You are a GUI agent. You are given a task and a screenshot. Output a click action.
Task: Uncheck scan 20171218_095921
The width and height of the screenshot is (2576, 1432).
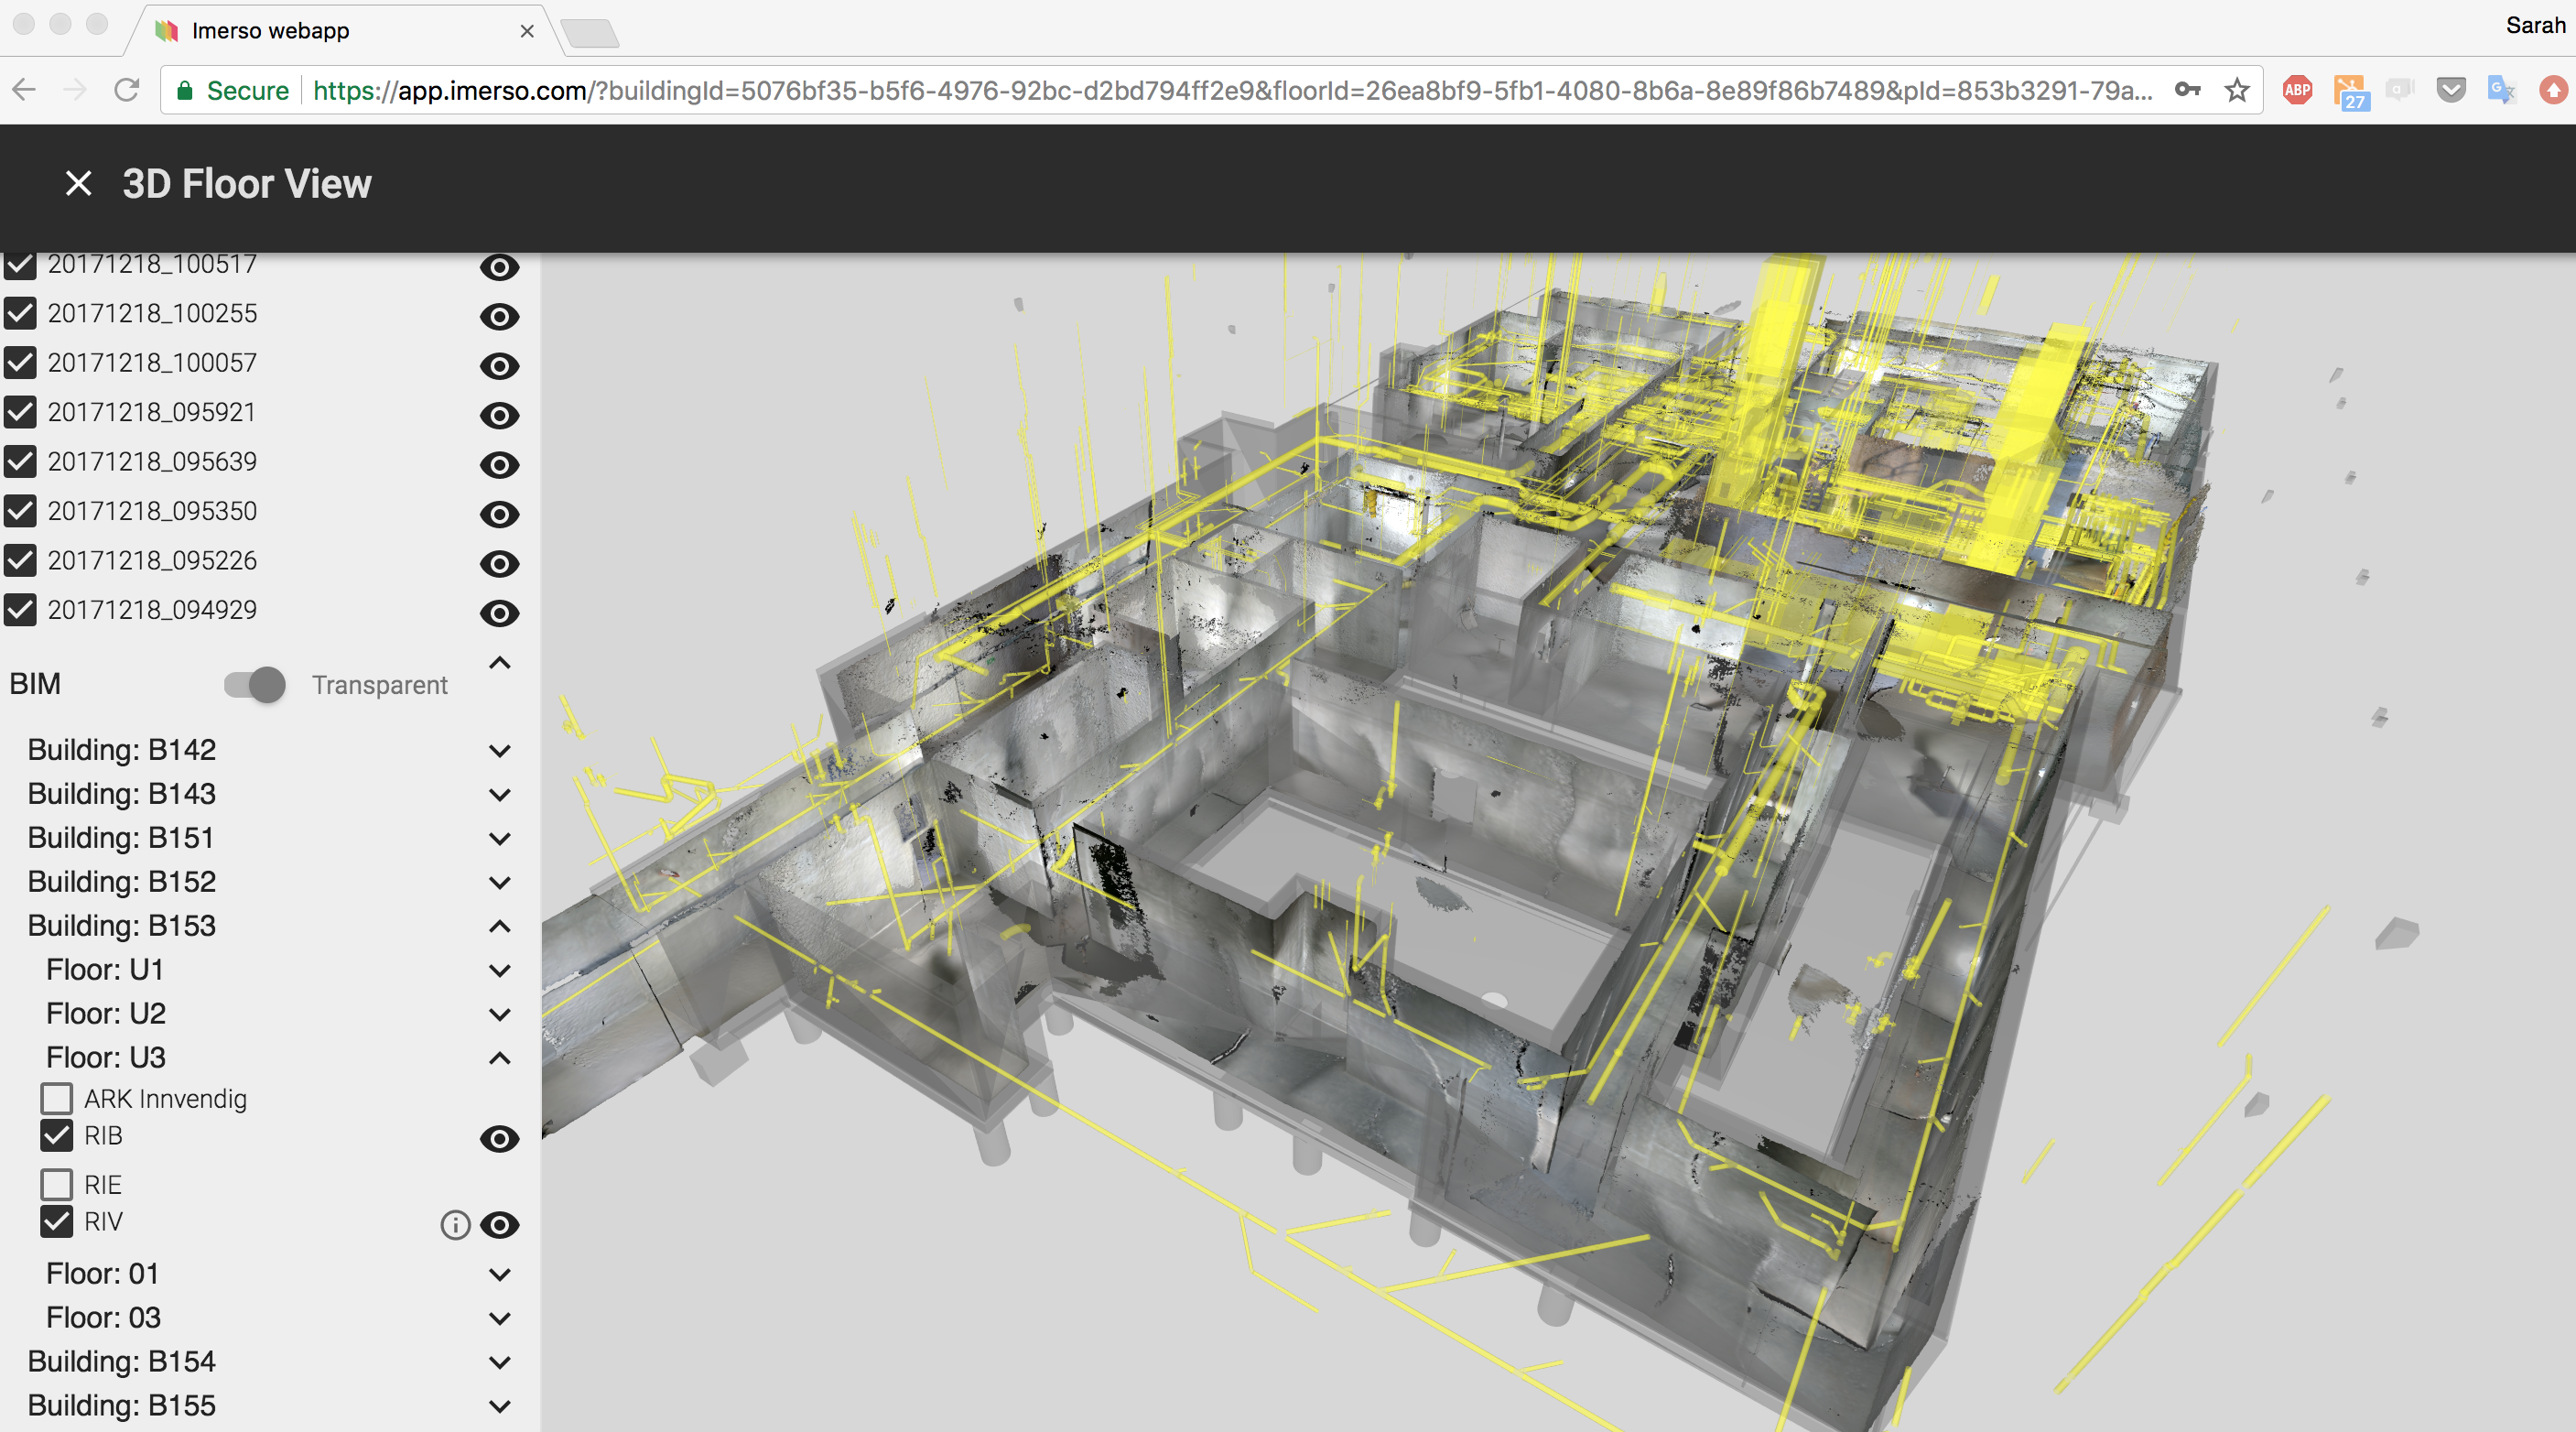(x=21, y=412)
